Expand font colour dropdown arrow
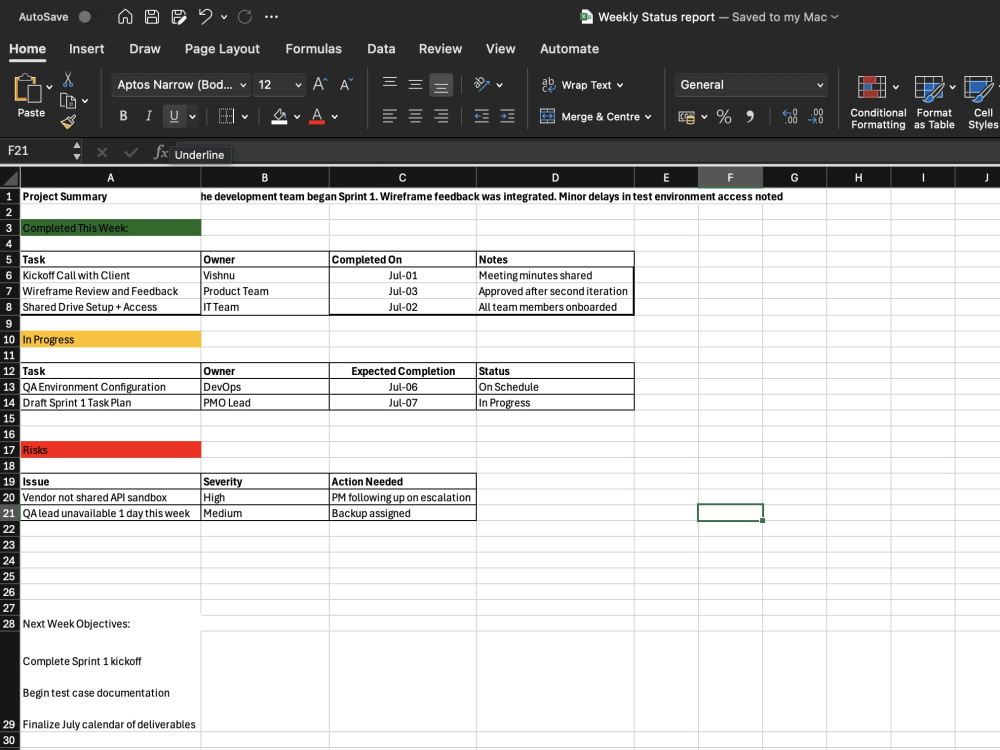 [335, 117]
